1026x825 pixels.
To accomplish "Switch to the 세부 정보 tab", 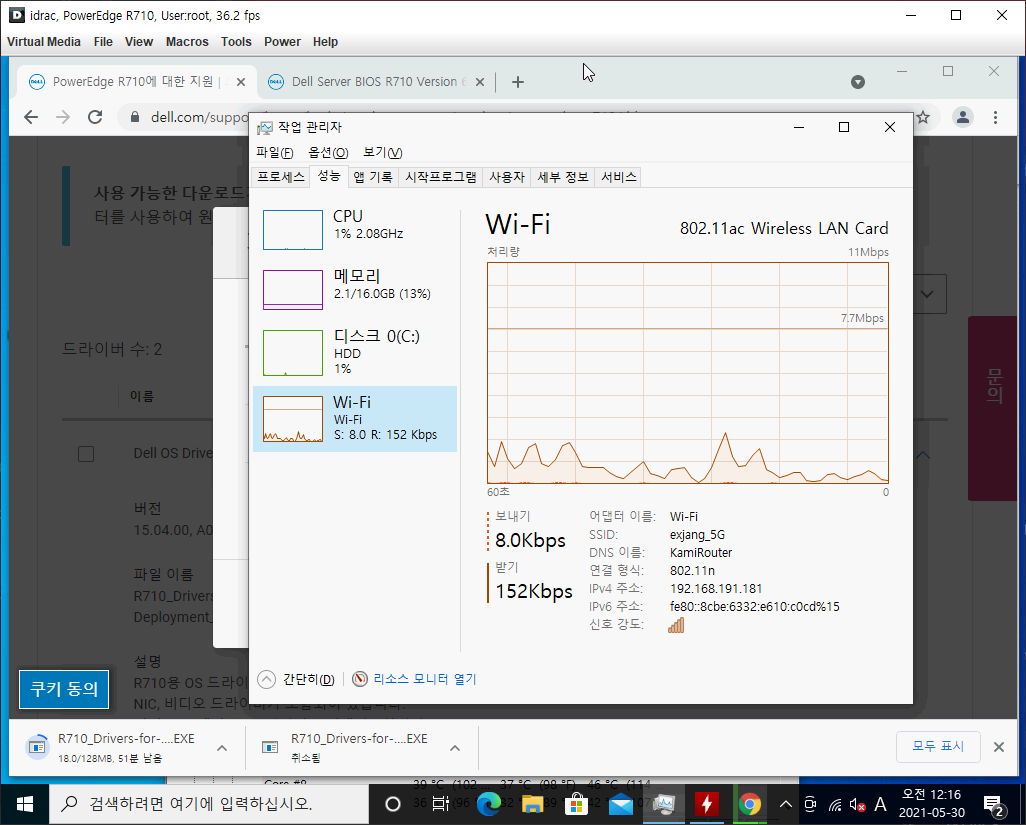I will [563, 177].
